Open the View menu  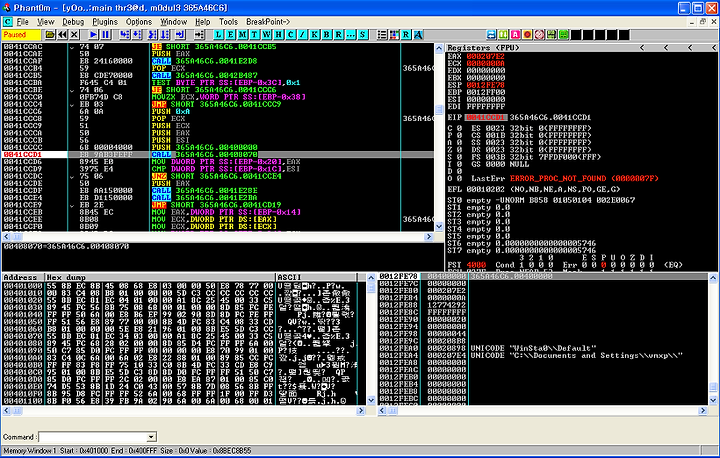(45, 22)
